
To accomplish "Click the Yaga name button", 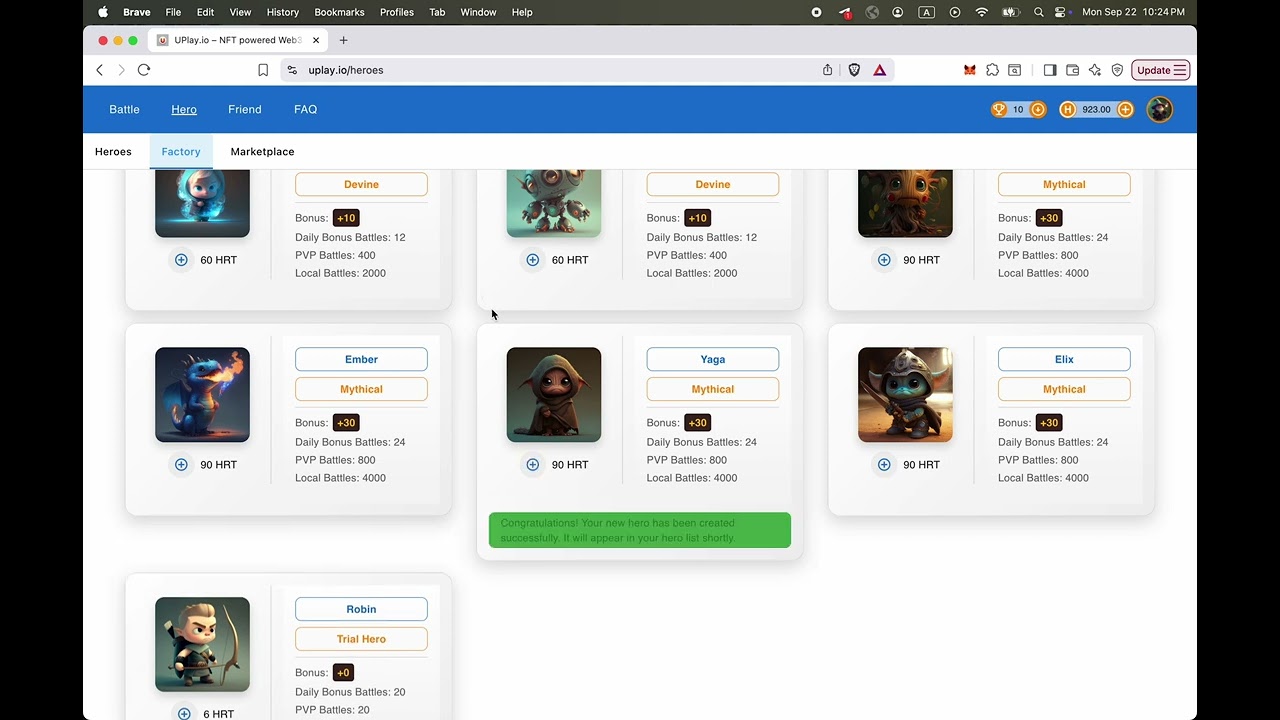I will pyautogui.click(x=713, y=359).
